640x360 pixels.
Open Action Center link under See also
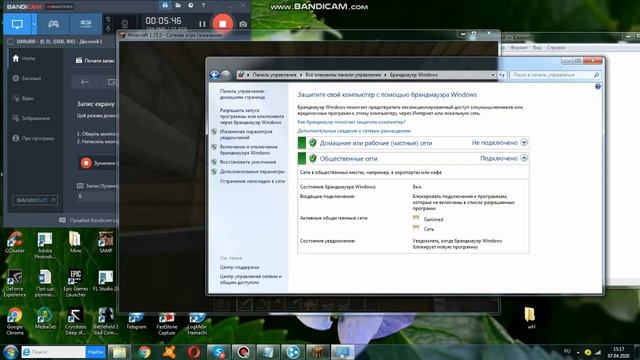click(239, 267)
